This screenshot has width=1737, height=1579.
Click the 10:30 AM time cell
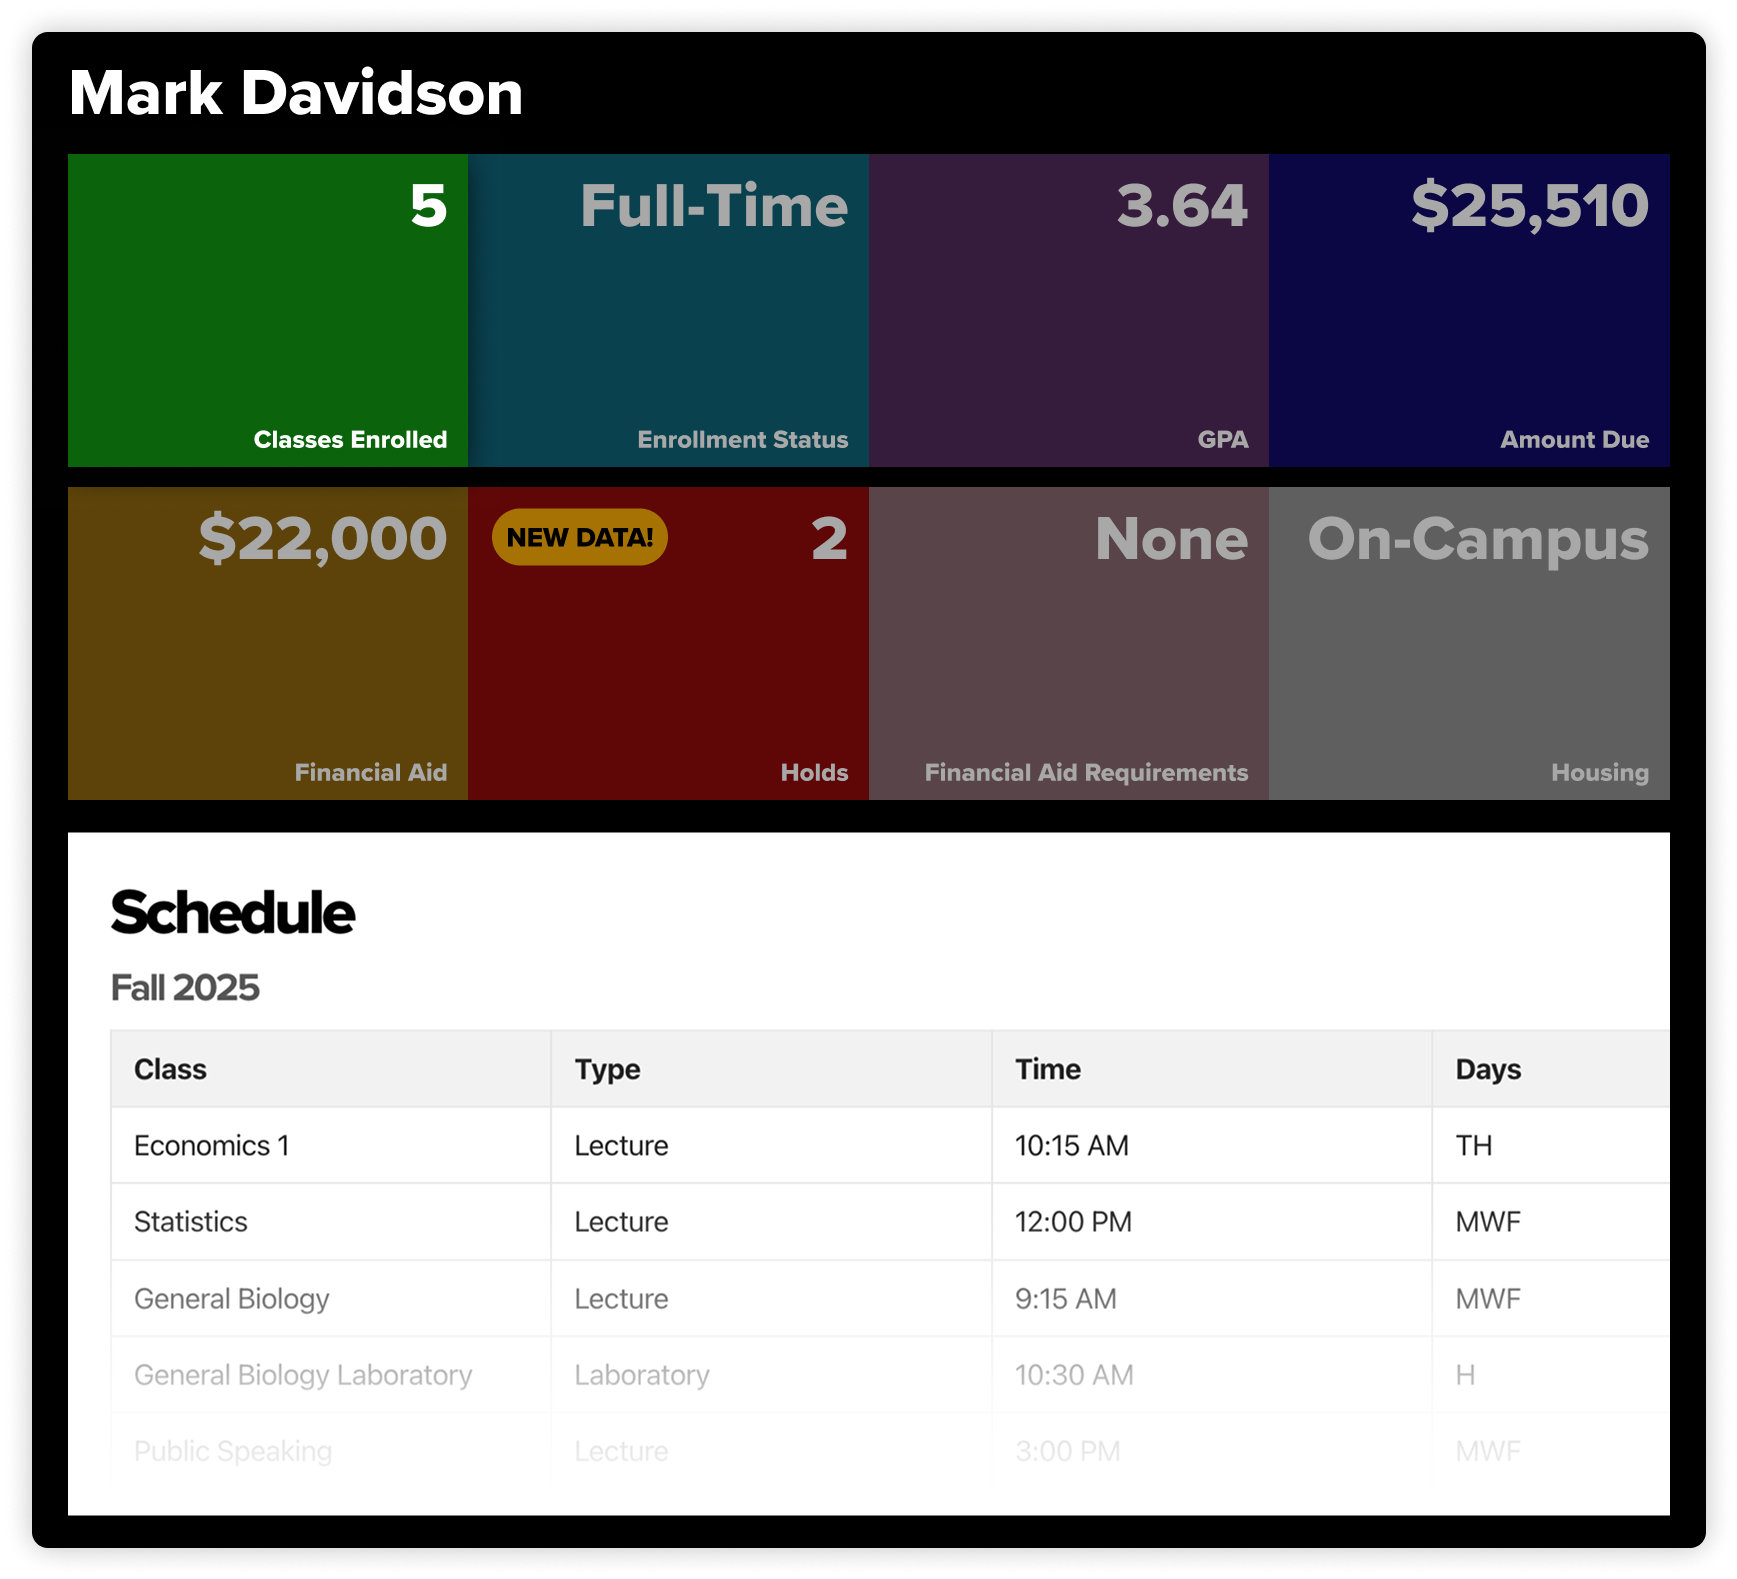pyautogui.click(x=1212, y=1375)
